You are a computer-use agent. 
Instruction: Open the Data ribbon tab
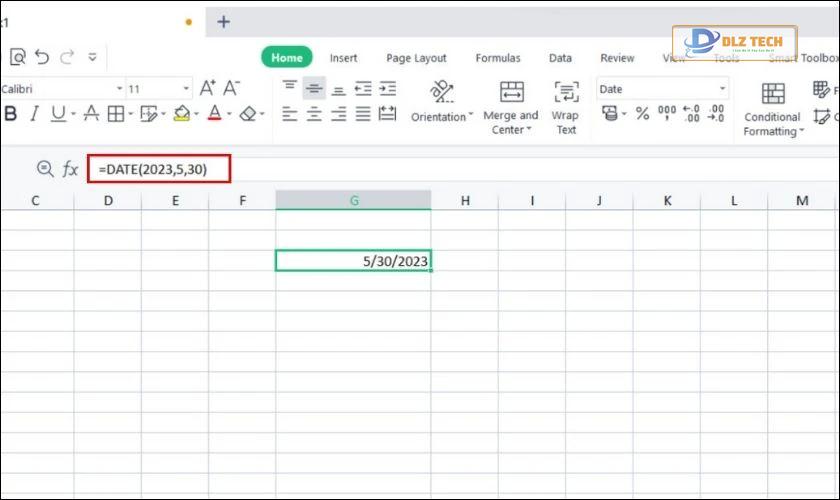point(560,58)
